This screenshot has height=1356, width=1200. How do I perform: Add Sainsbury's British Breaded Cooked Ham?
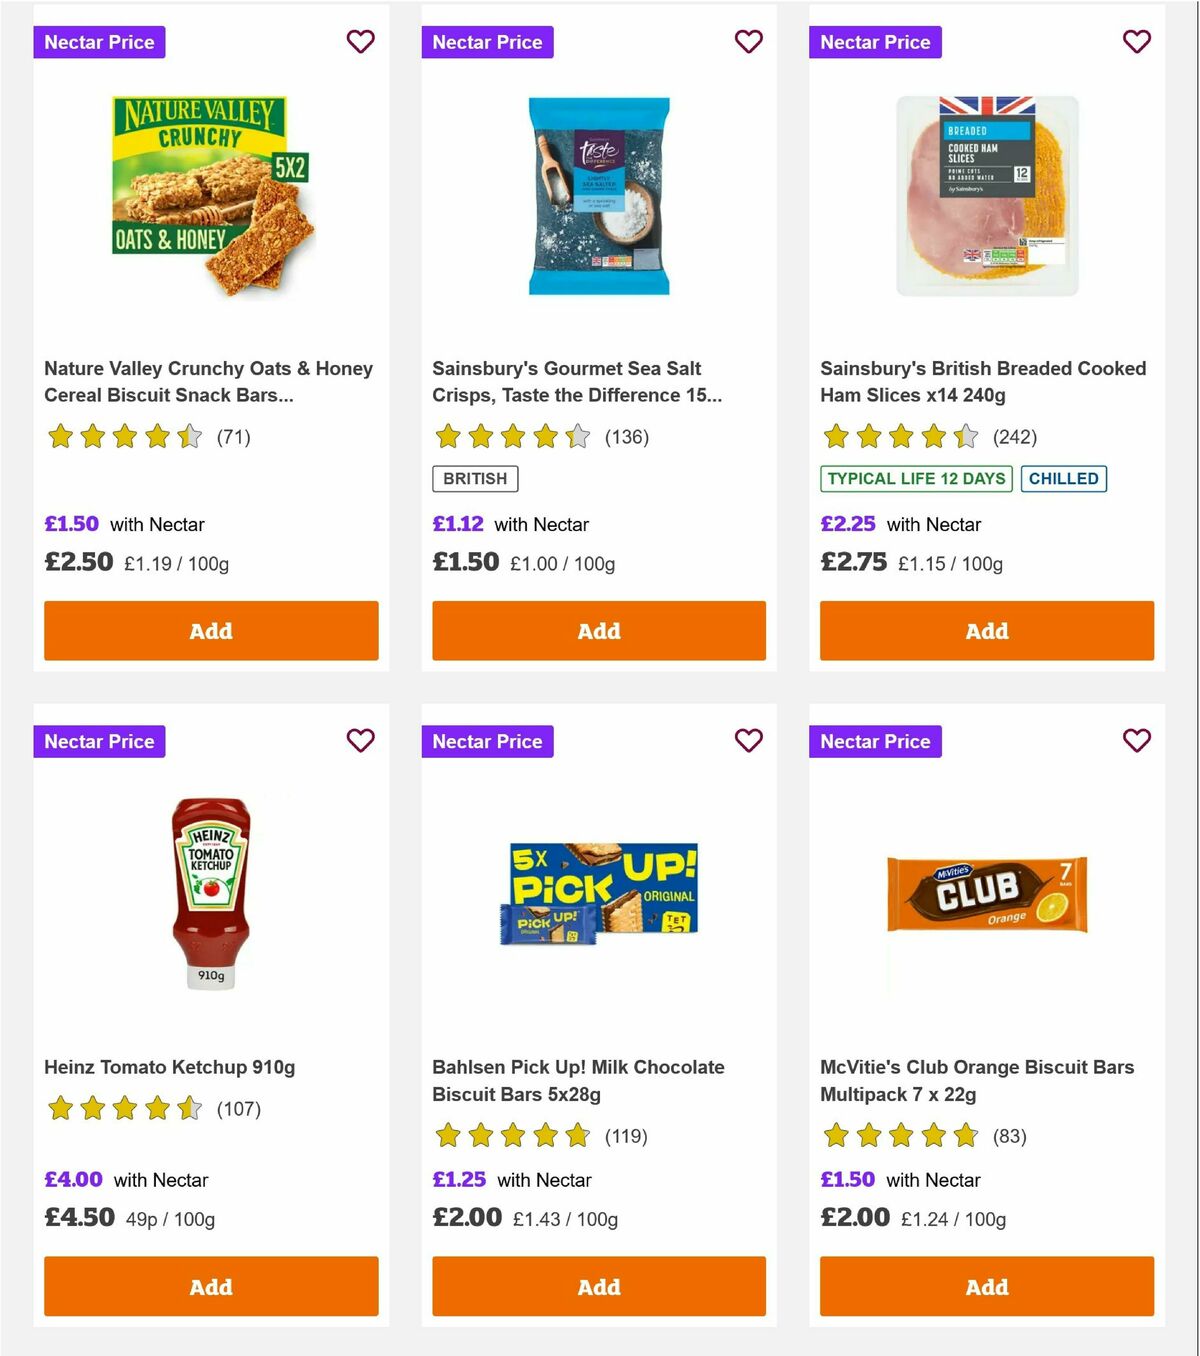click(986, 631)
